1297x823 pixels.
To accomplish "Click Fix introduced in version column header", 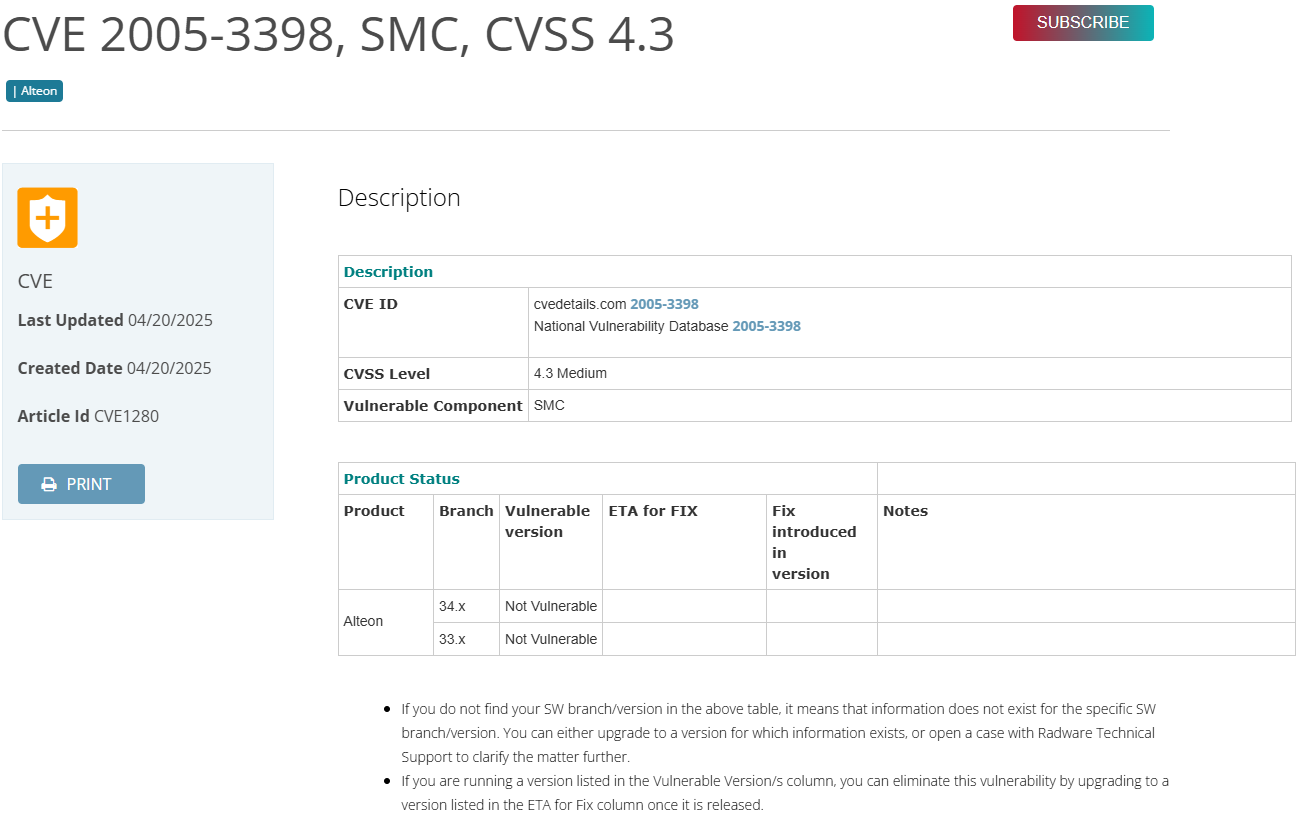I will [x=814, y=542].
